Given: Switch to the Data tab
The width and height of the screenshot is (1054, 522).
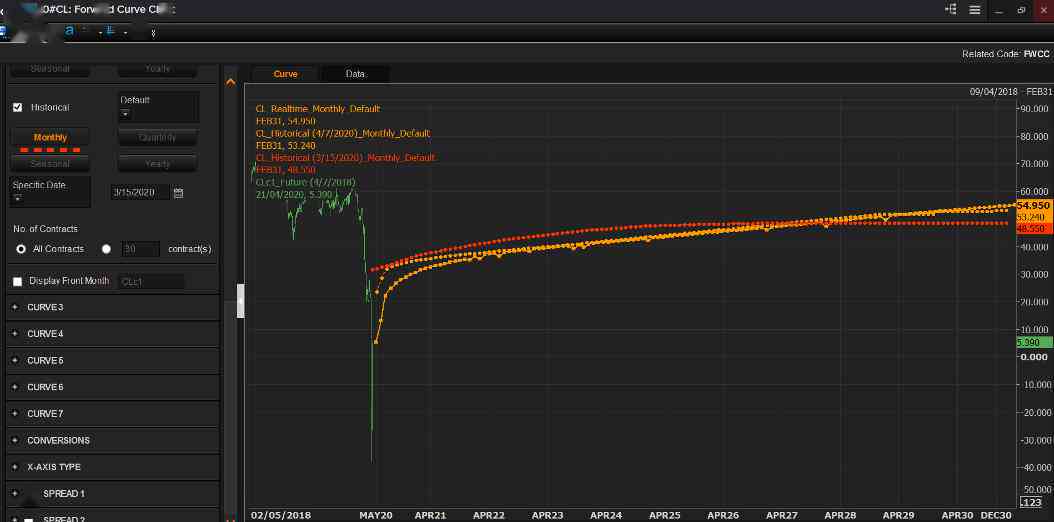Looking at the screenshot, I should (356, 74).
